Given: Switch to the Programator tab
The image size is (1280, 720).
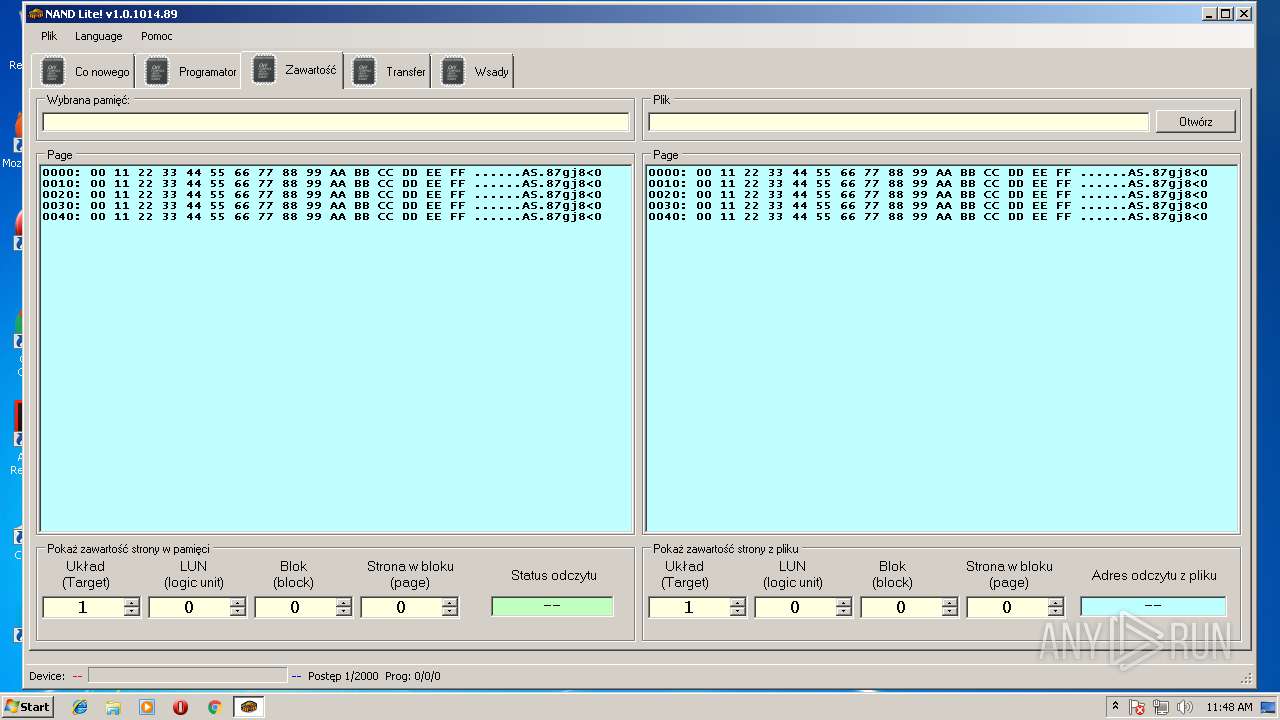Looking at the screenshot, I should (190, 72).
